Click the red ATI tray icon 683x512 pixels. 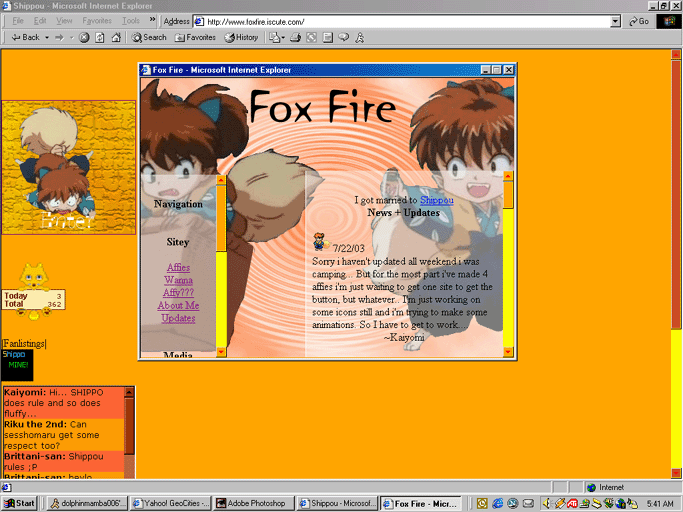pyautogui.click(x=572, y=504)
